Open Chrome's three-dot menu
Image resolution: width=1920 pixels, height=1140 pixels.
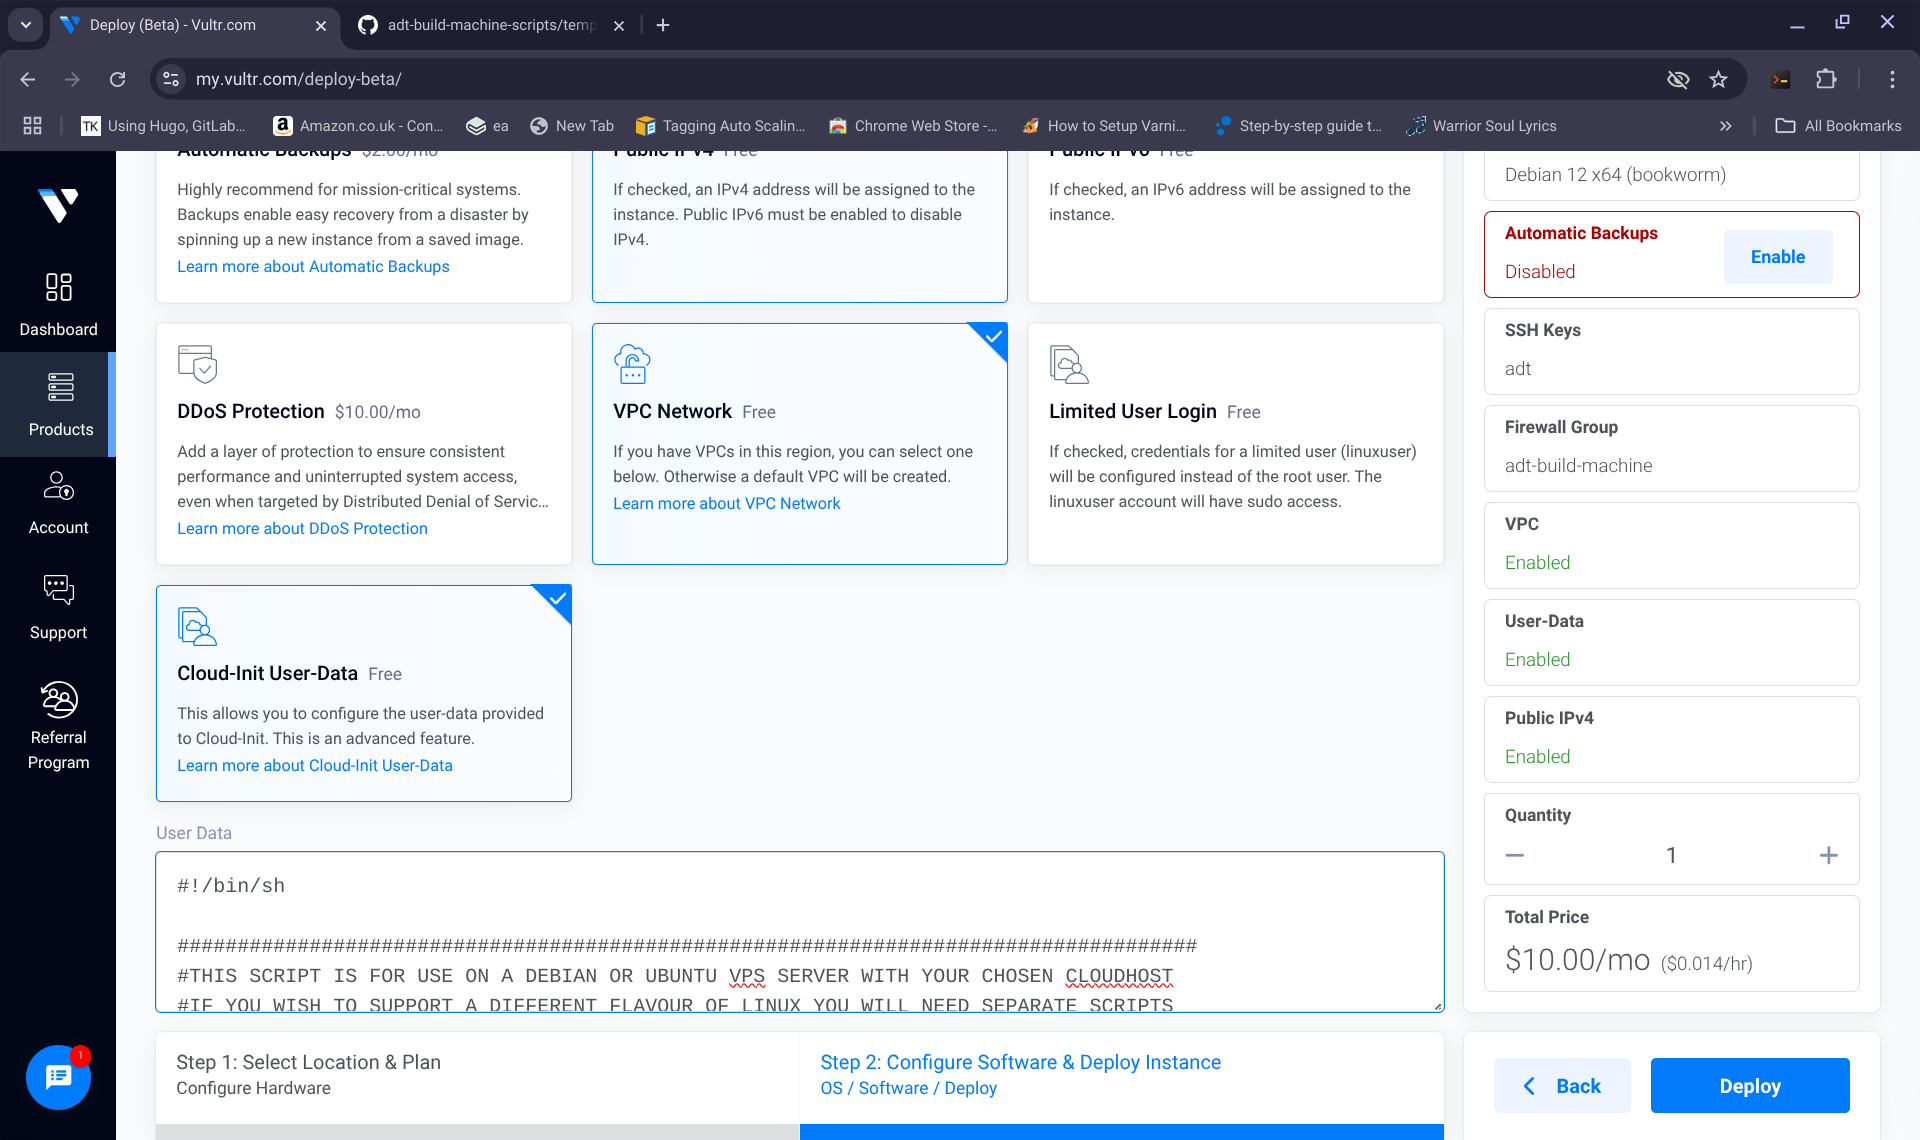pos(1892,79)
